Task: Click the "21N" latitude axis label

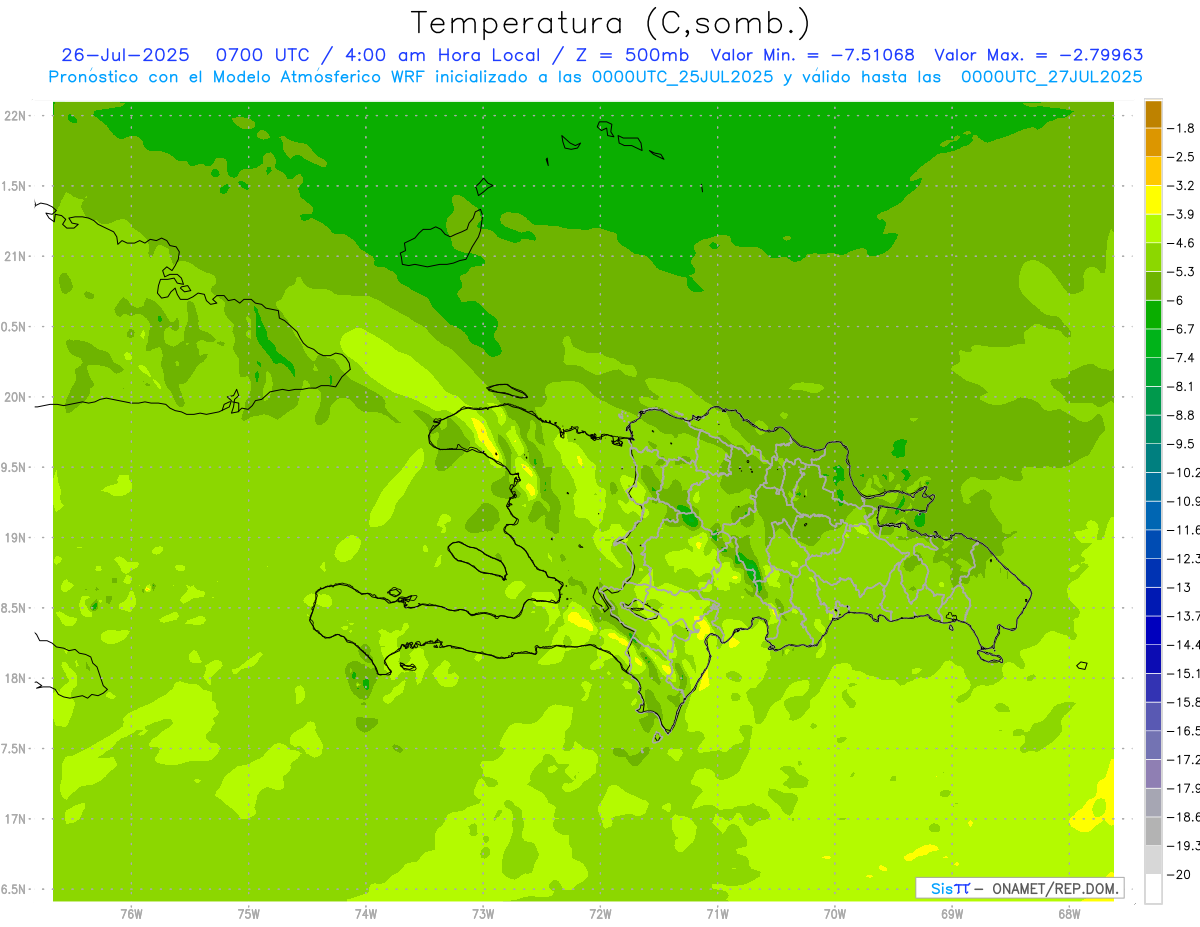Action: pos(15,257)
